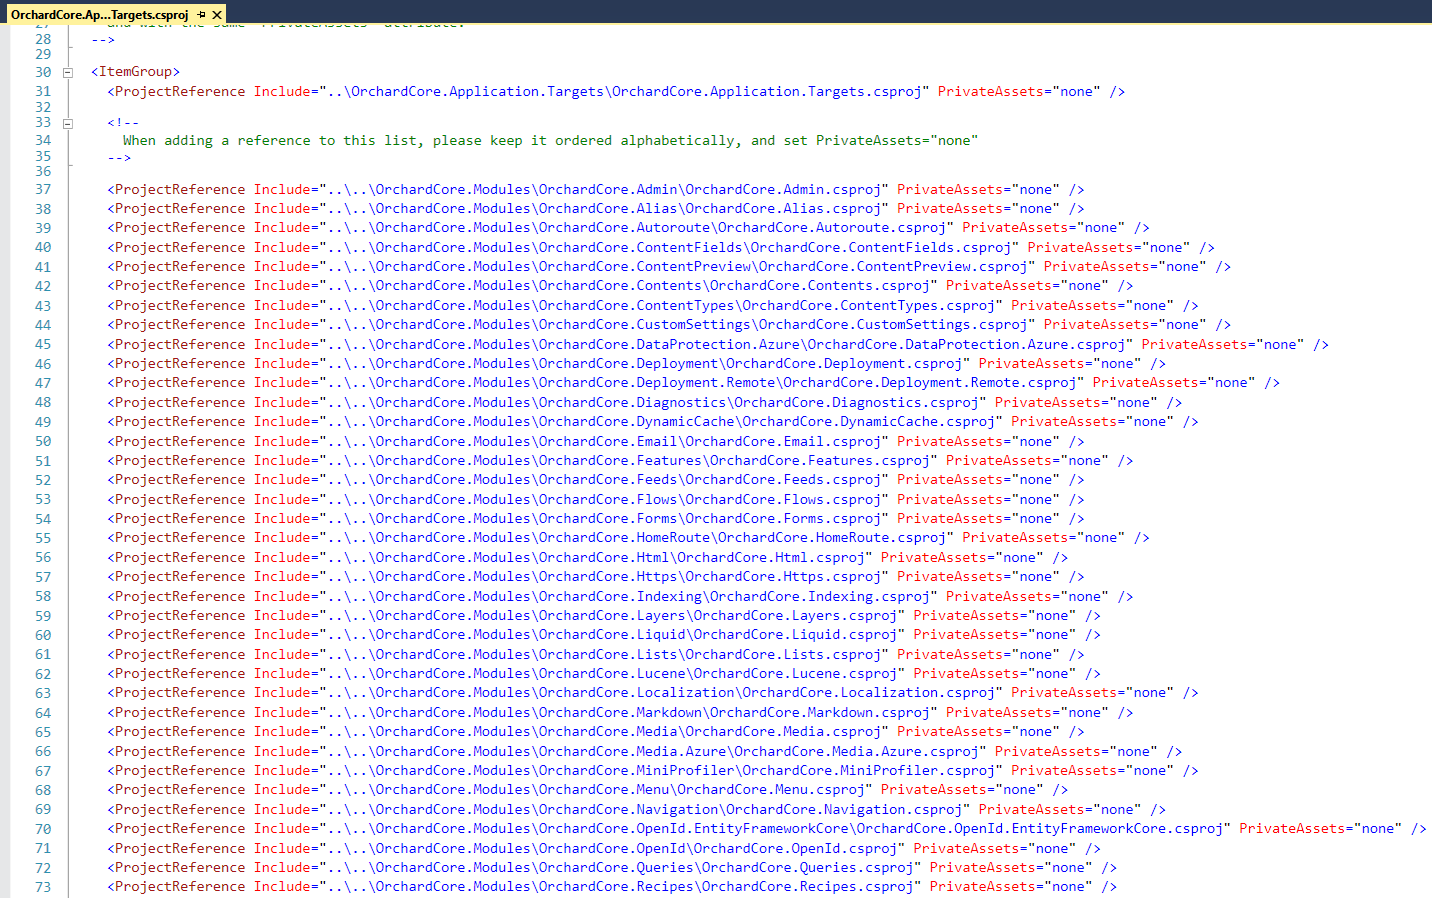This screenshot has height=898, width=1432.
Task: Click the OrchardCore.Media.Azure.csproj reference
Action: click(x=645, y=751)
